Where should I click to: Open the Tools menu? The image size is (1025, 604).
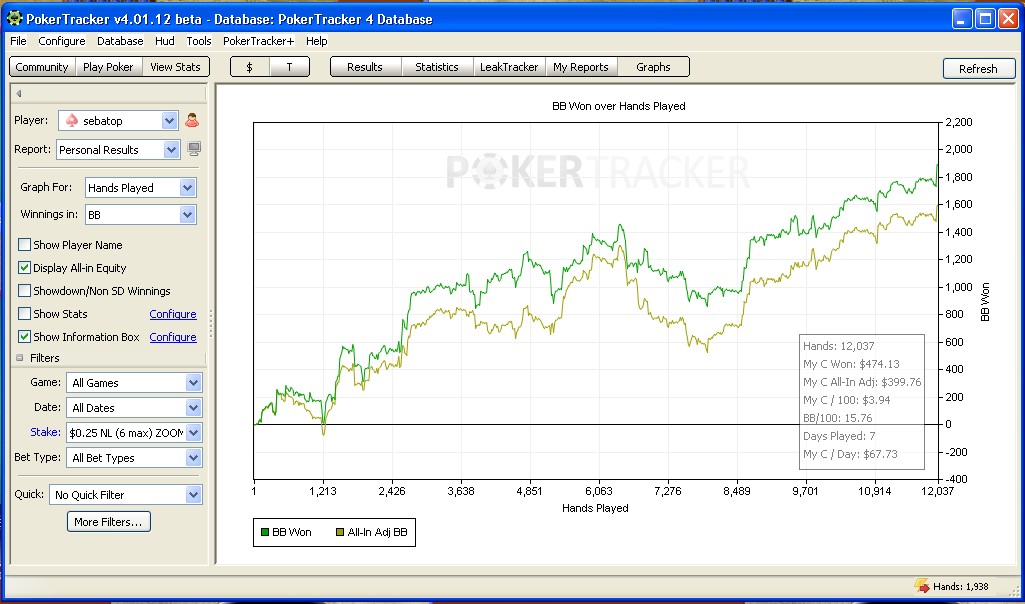click(199, 41)
